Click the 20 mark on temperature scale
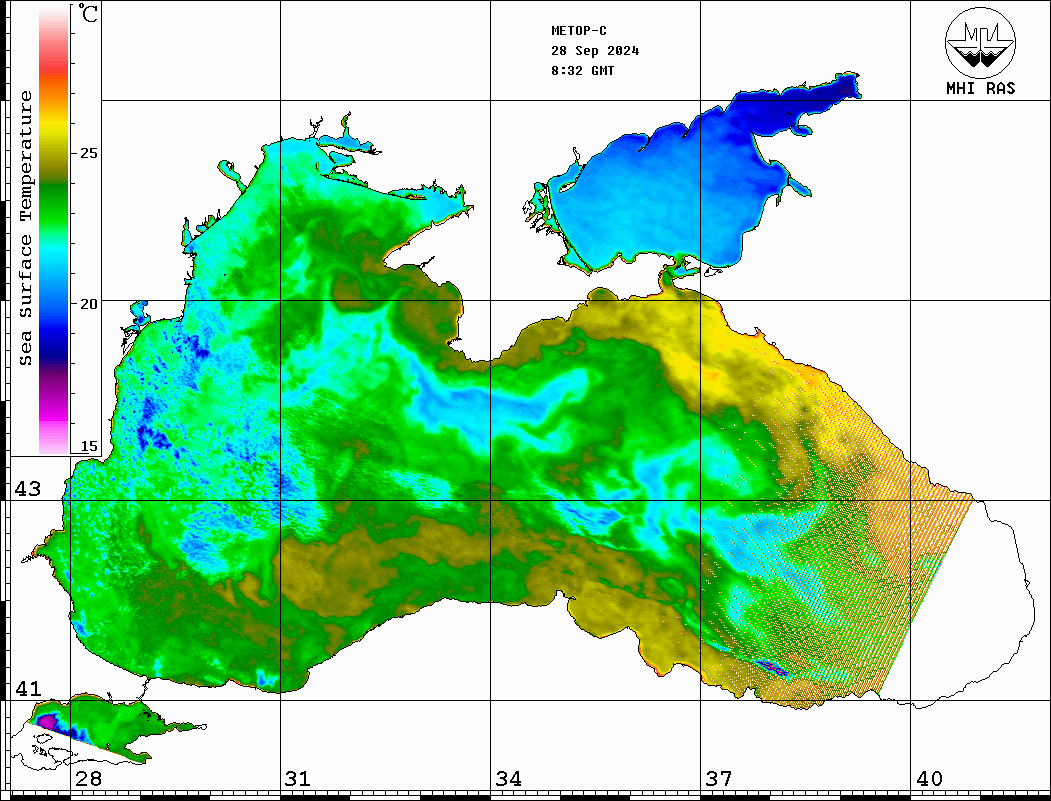The width and height of the screenshot is (1051, 801). (x=88, y=304)
